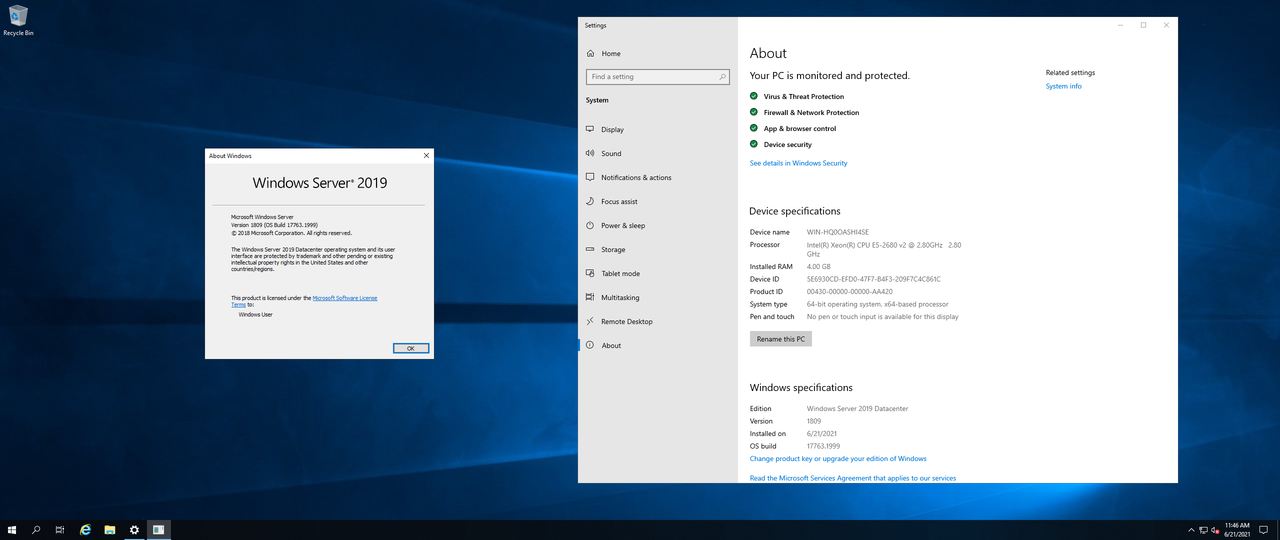Click the Focus assist moon icon
The height and width of the screenshot is (540, 1280).
coord(590,201)
